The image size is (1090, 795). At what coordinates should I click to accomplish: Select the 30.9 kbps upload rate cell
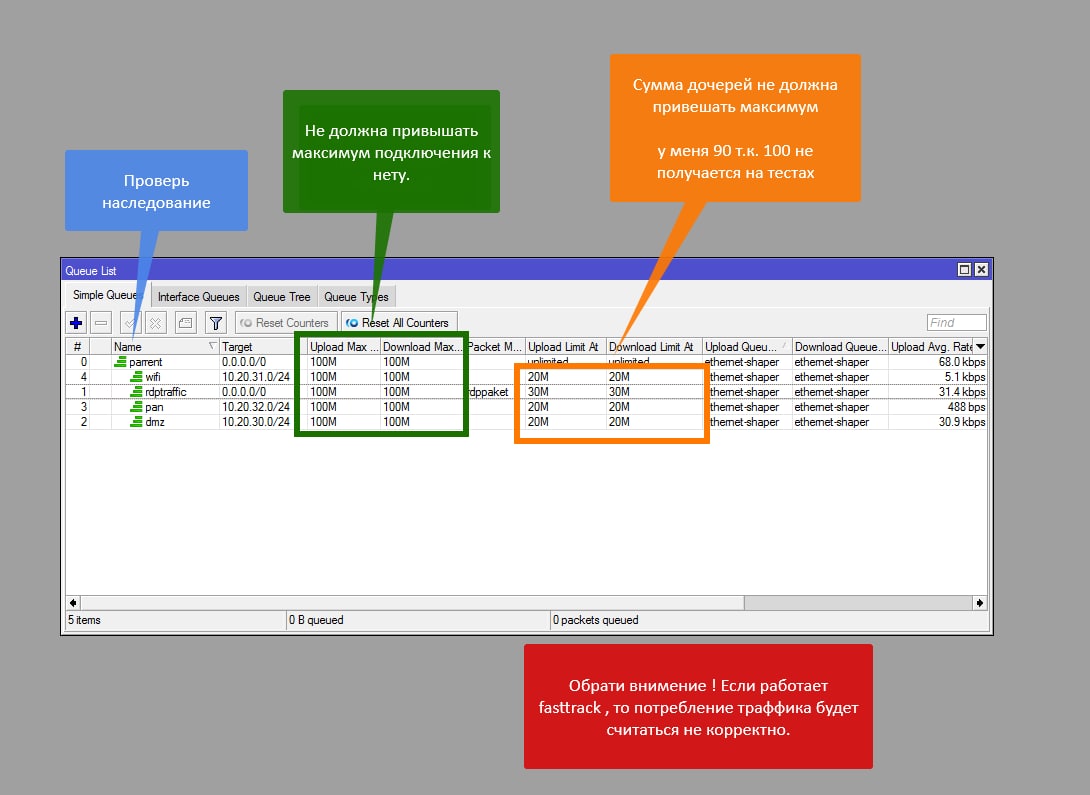pyautogui.click(x=961, y=422)
